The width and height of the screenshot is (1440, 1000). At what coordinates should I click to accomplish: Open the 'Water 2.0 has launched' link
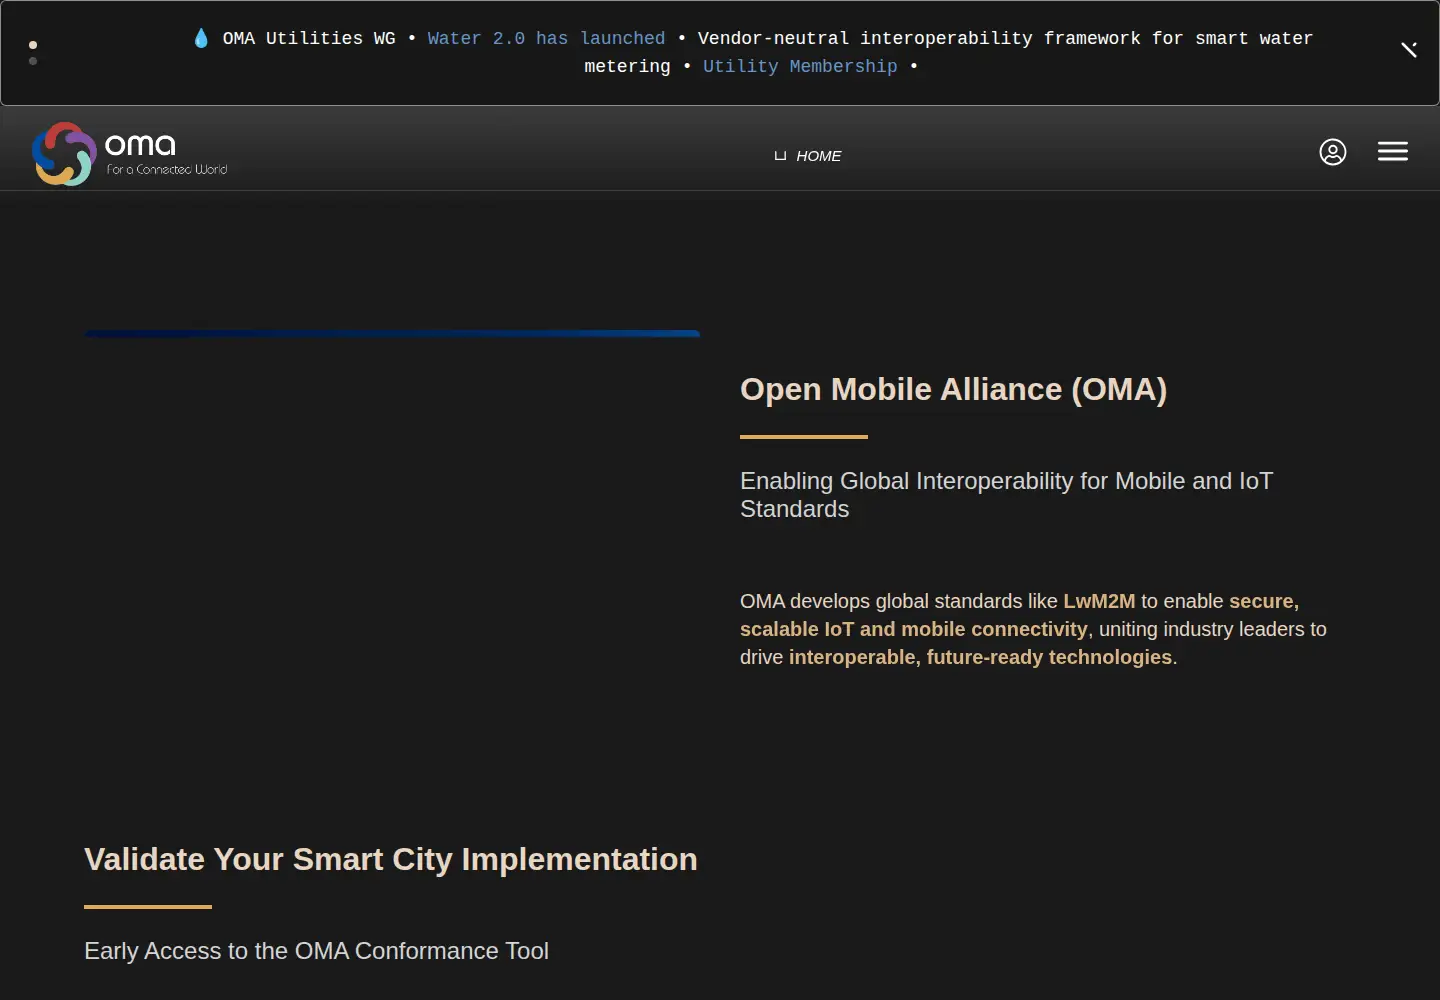point(546,38)
